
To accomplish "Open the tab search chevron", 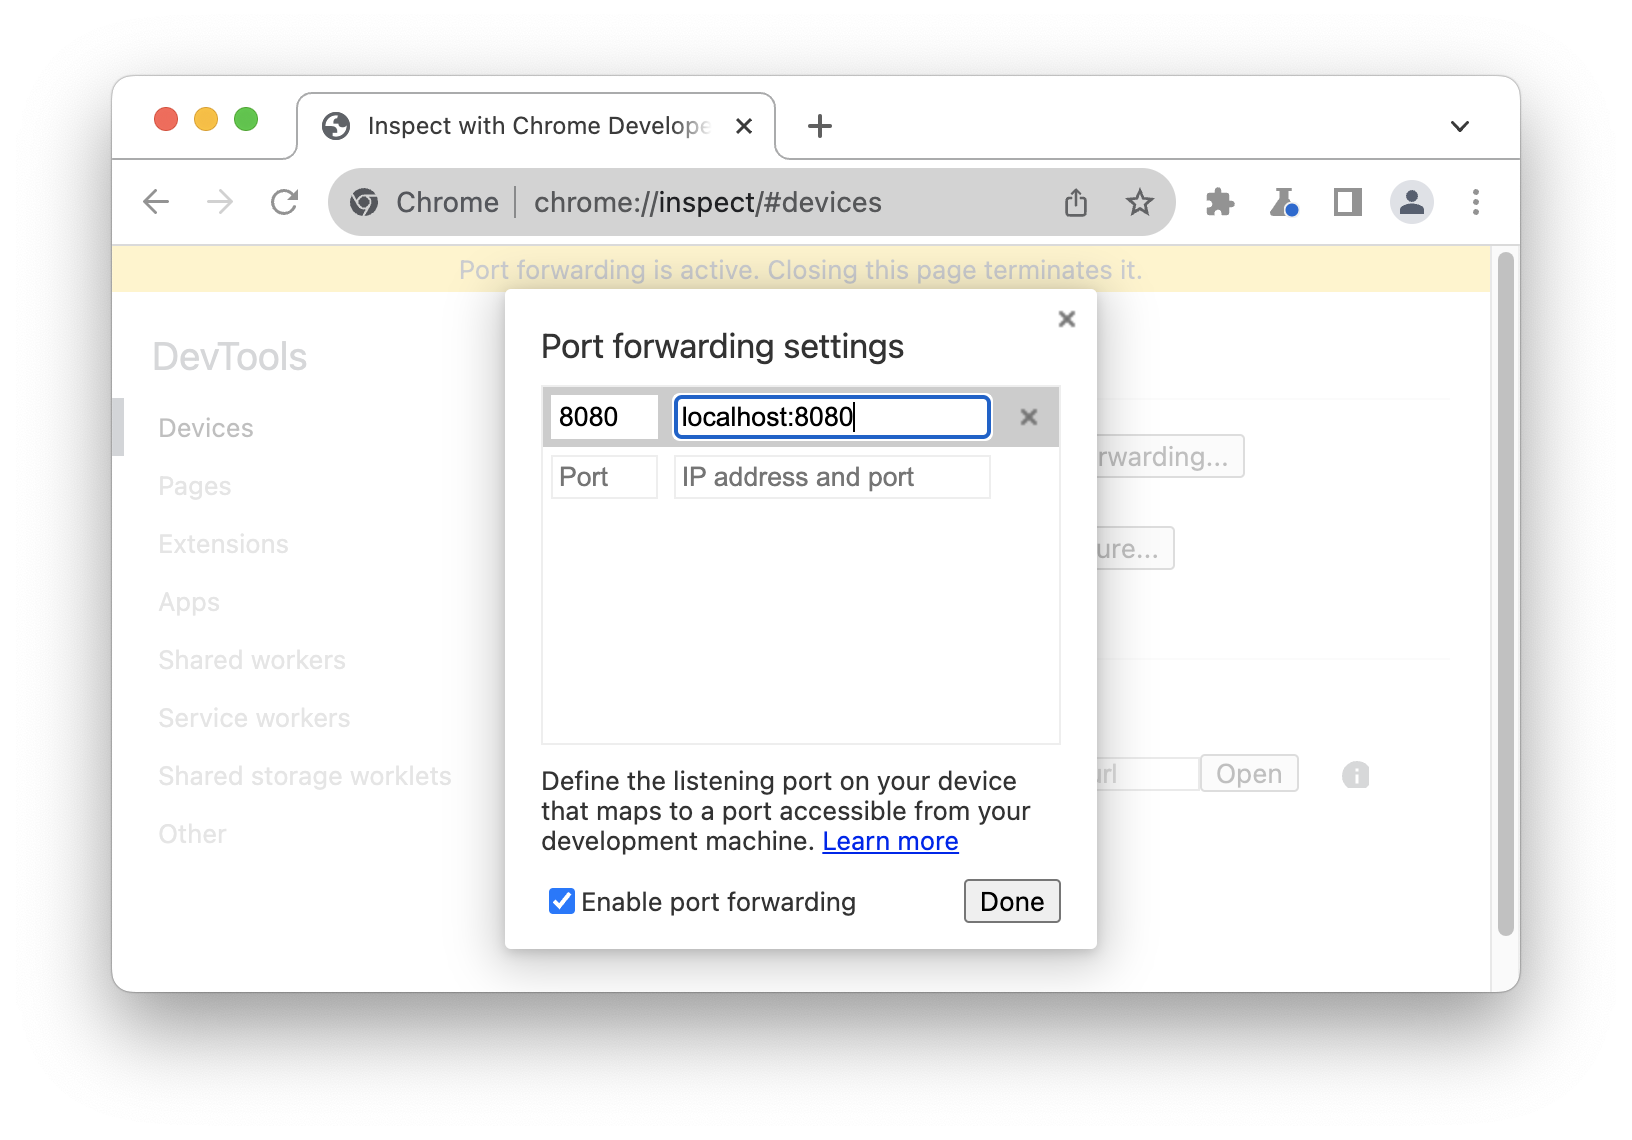I will pos(1459,126).
